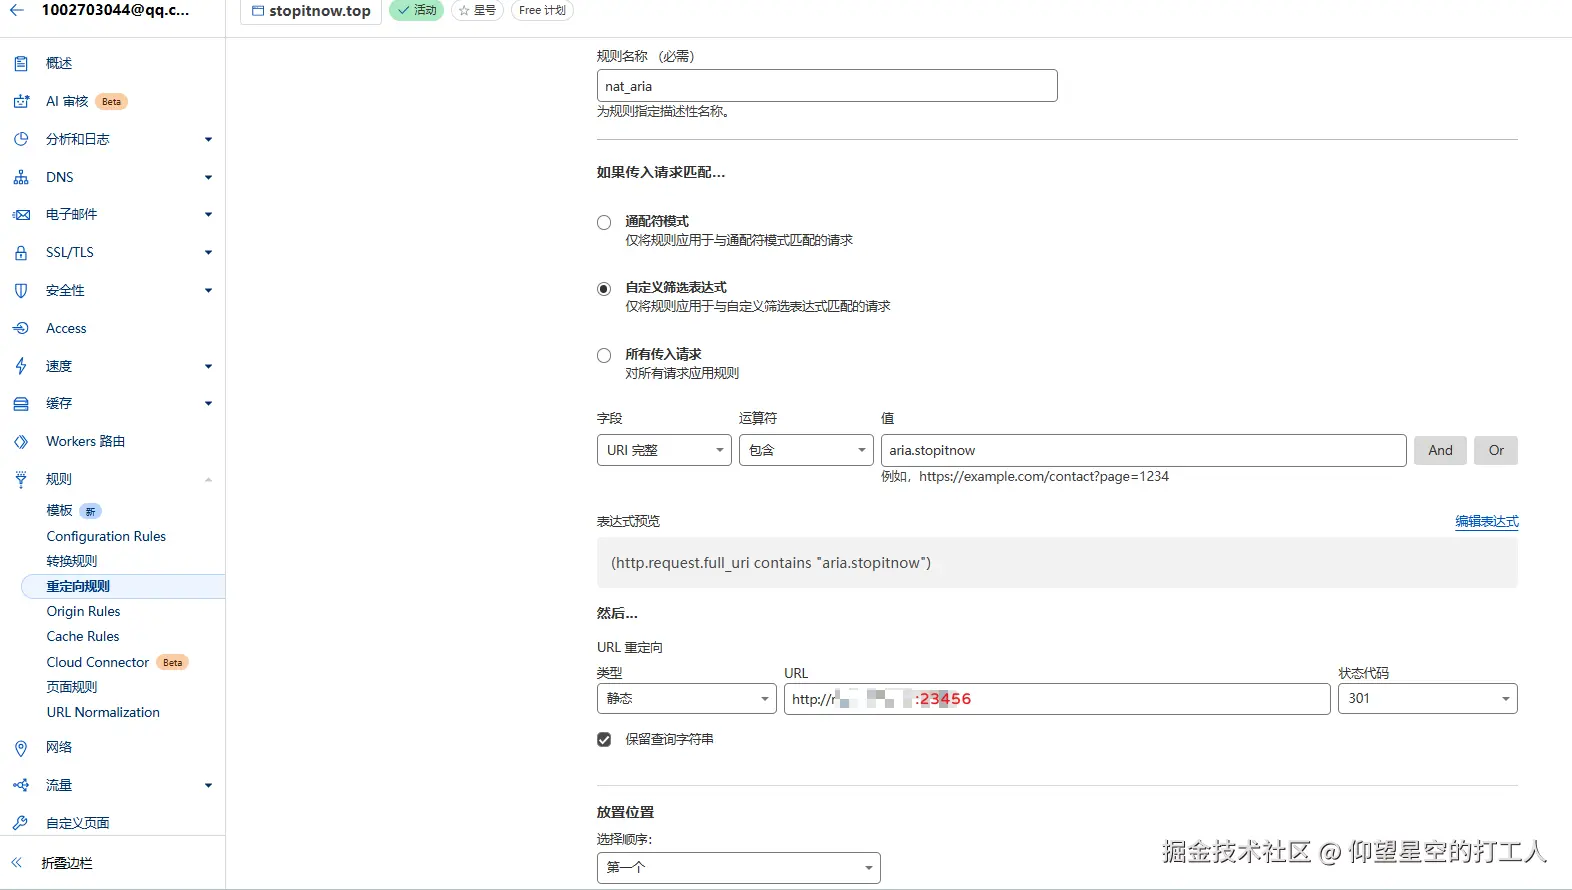Viewport: 1572px width, 890px height.
Task: Open URL Normalization menu item
Action: click(103, 712)
